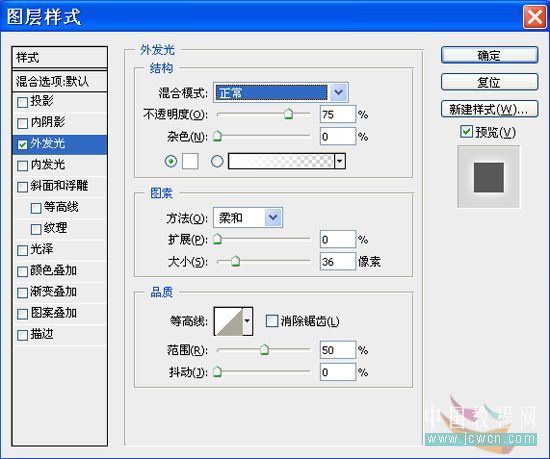Click the 确定 OK button

489,55
